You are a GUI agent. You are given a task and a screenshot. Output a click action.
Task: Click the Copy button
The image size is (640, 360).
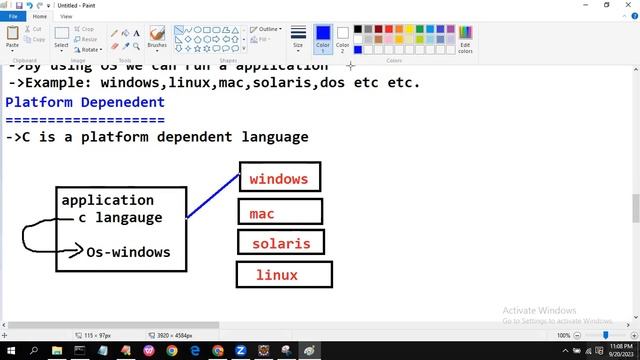click(35, 40)
